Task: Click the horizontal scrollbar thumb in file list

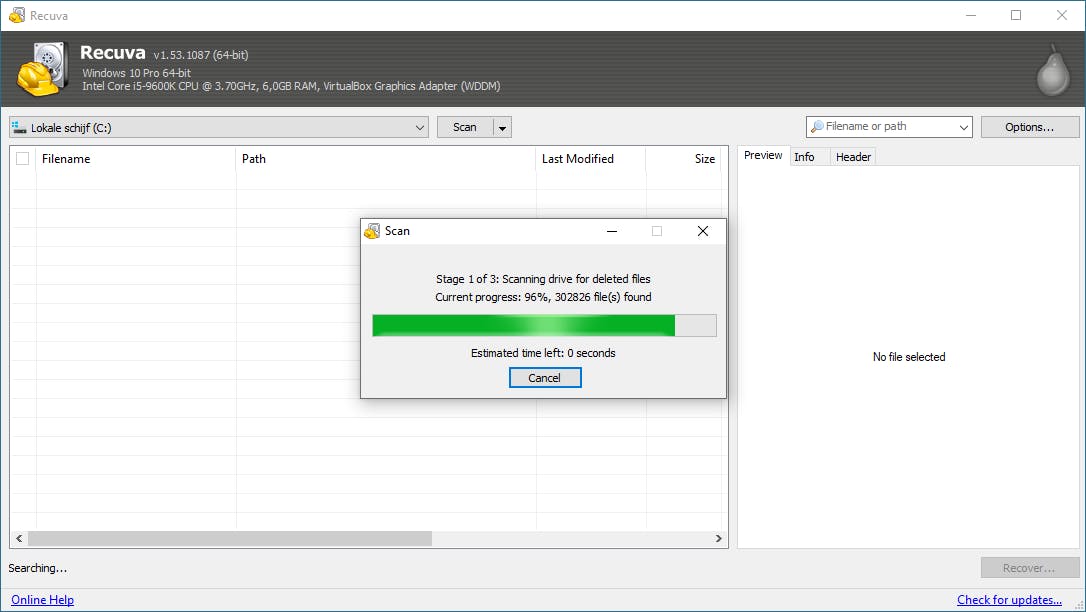Action: (x=230, y=538)
